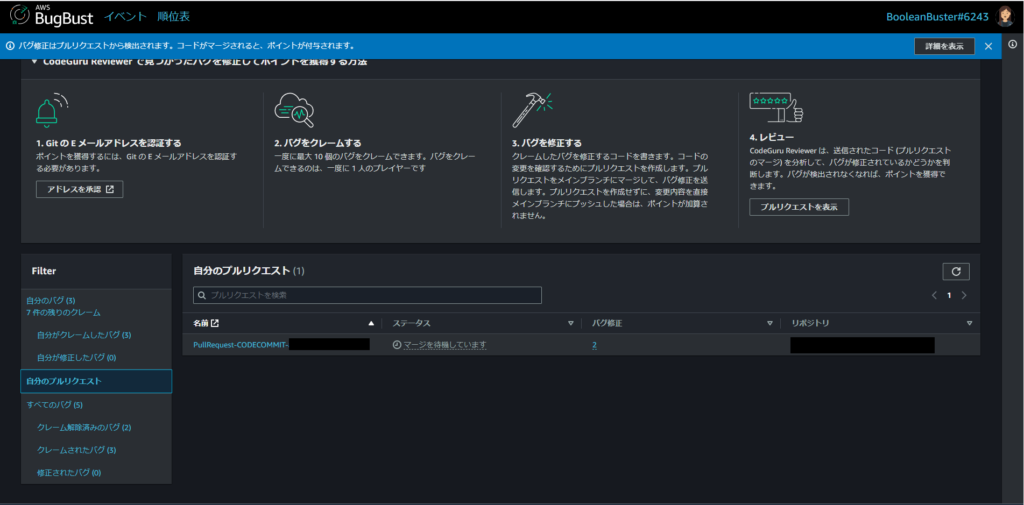Open the 順位表 leaderboard menu
This screenshot has width=1024, height=505.
coord(174,16)
